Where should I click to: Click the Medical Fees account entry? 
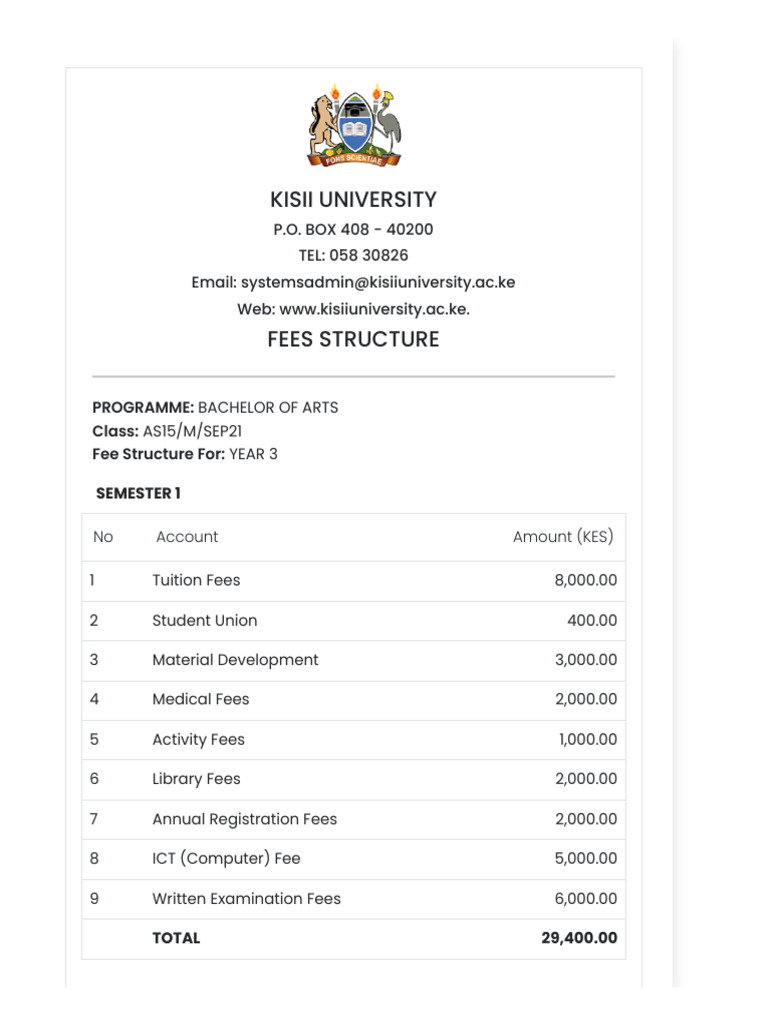(200, 699)
